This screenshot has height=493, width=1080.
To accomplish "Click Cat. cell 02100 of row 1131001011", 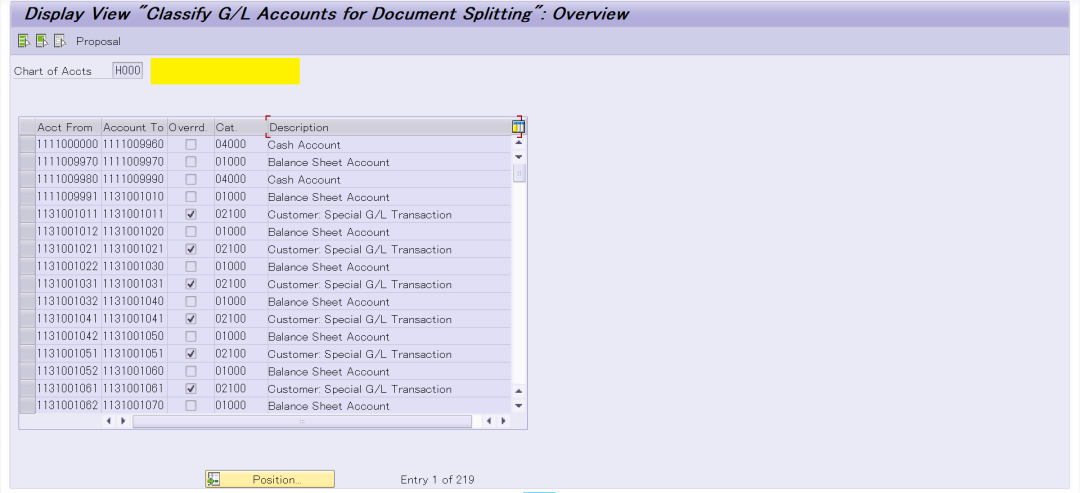I will (x=240, y=214).
